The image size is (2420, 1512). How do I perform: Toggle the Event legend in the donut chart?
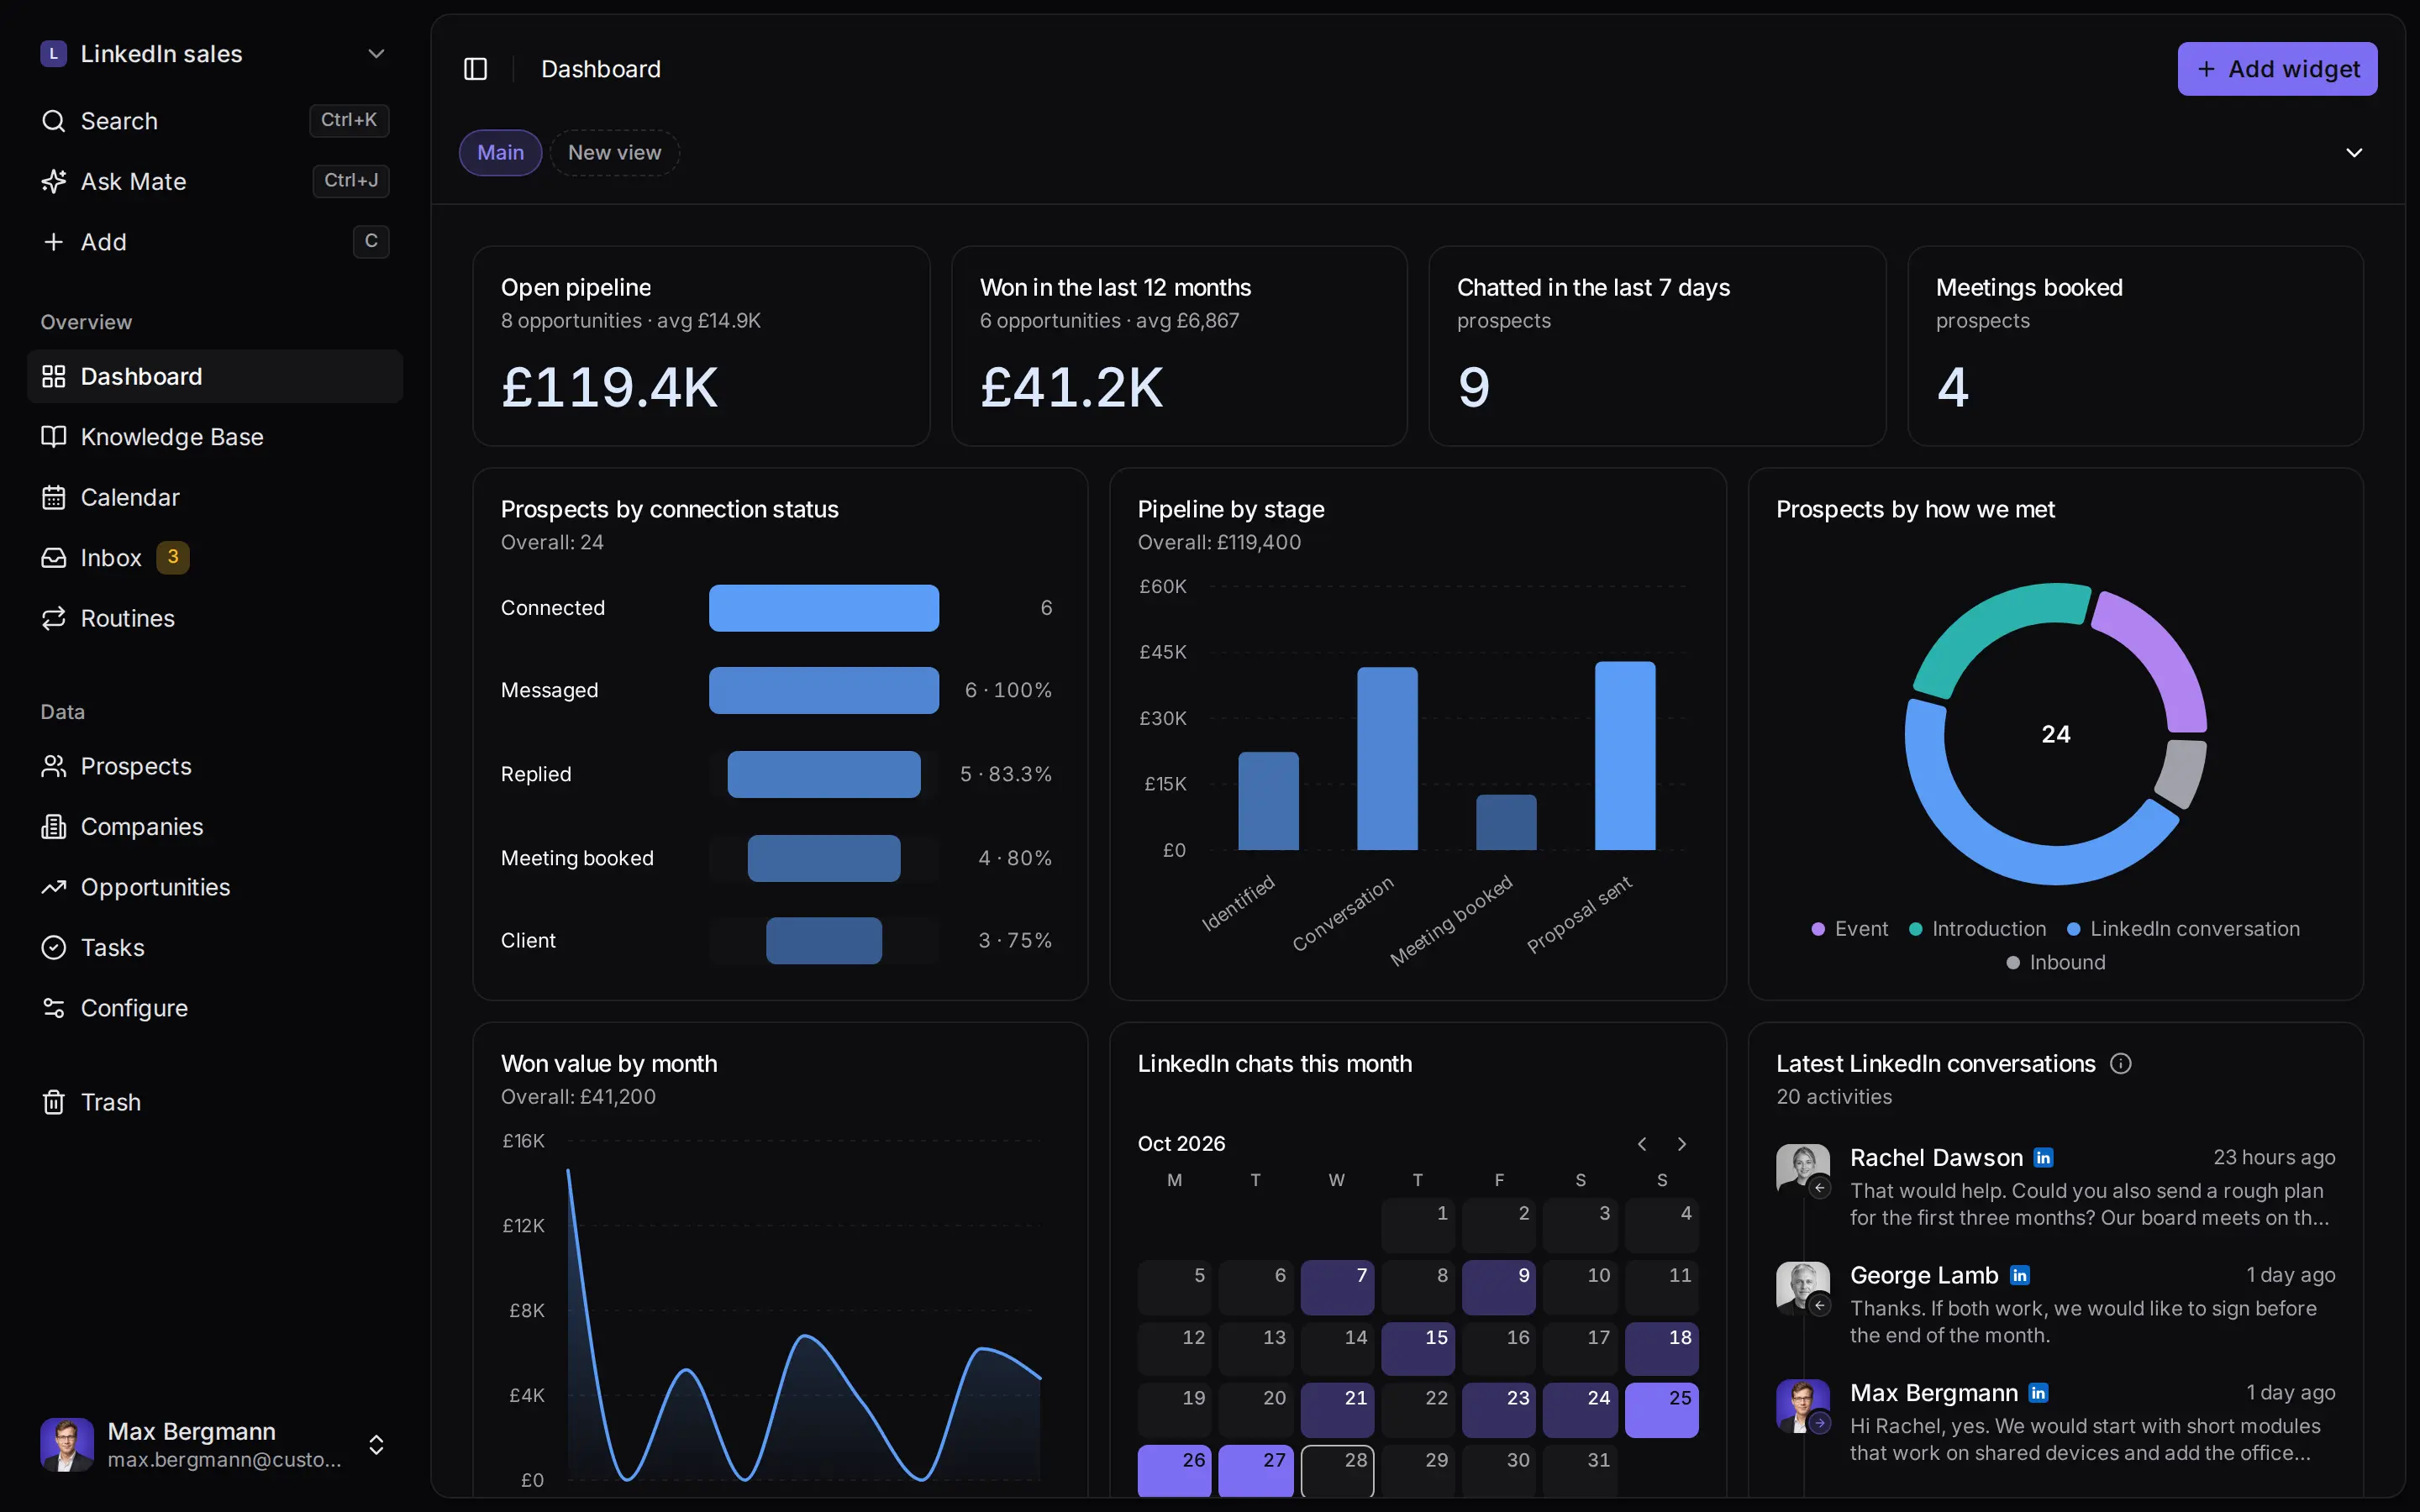tap(1850, 929)
